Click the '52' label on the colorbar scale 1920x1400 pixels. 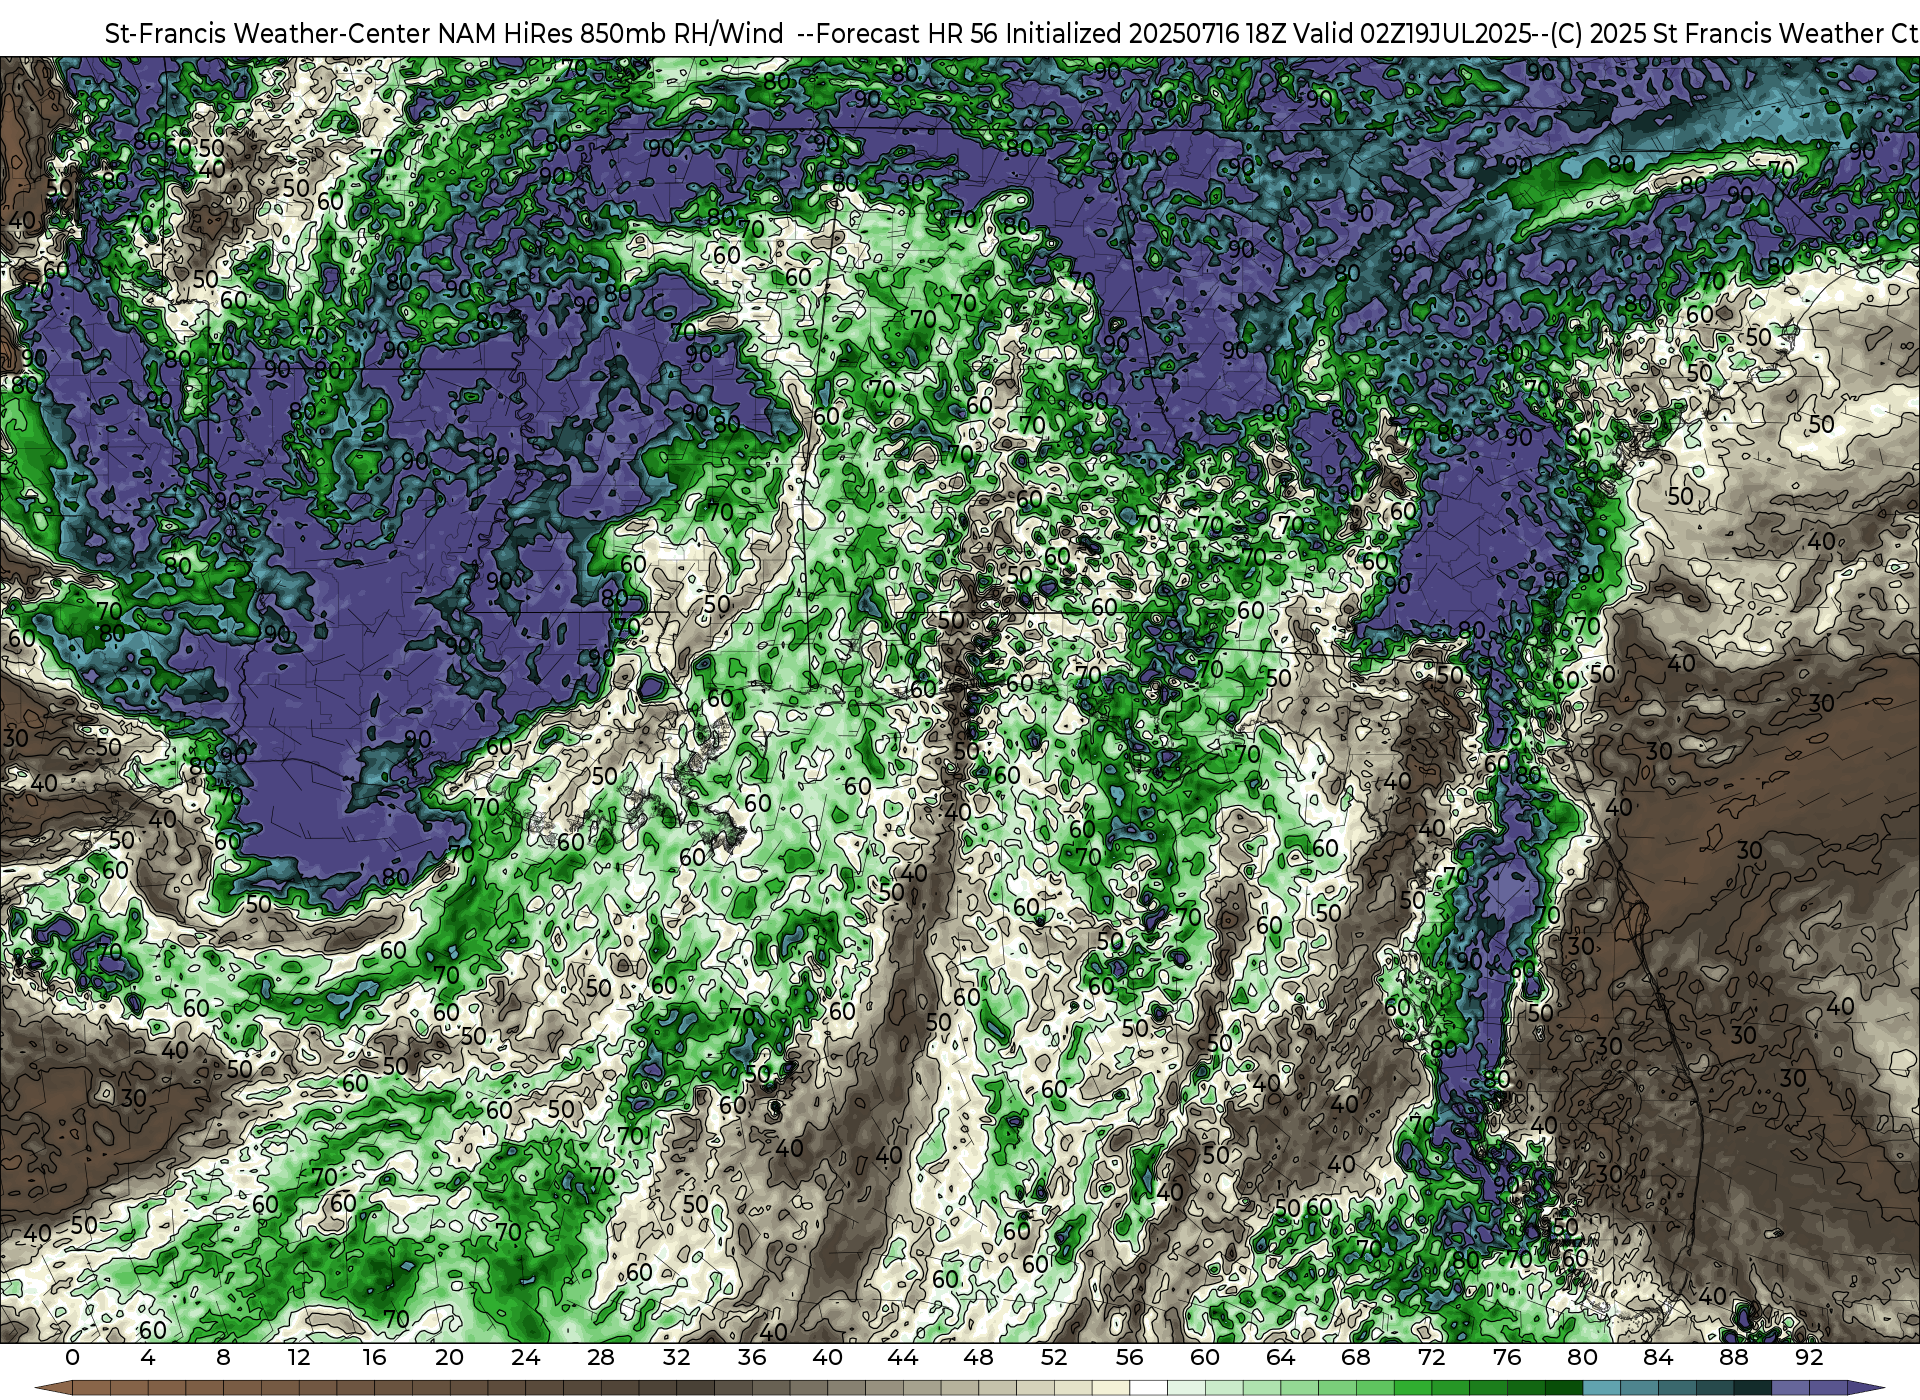click(1054, 1358)
